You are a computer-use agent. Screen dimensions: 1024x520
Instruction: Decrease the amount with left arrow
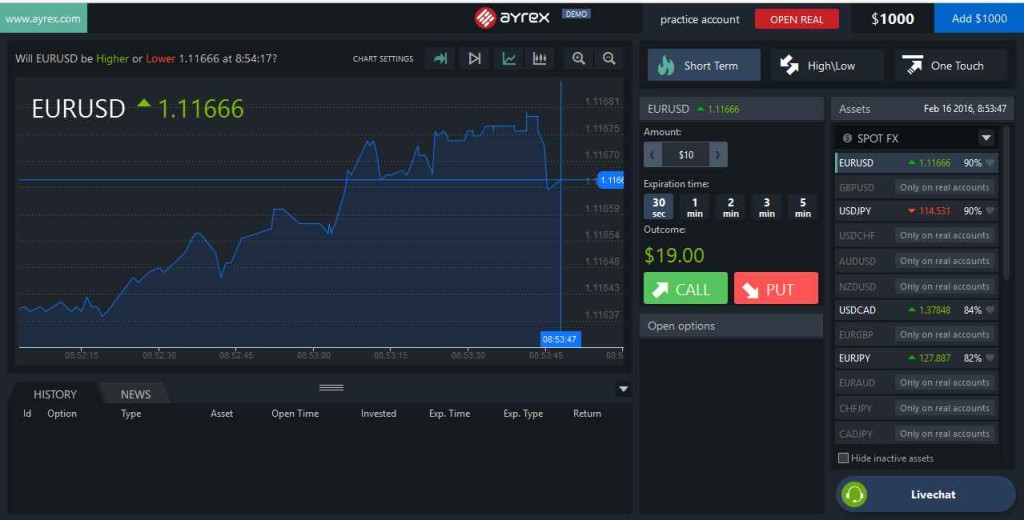(652, 155)
